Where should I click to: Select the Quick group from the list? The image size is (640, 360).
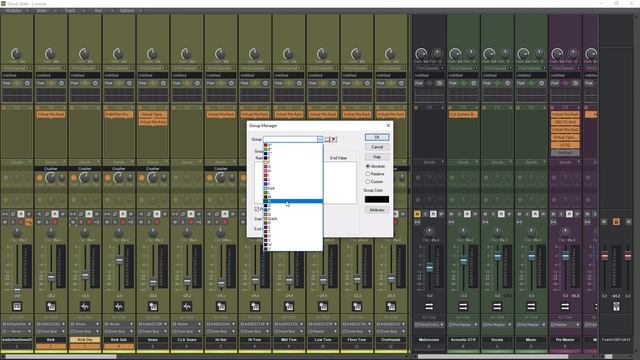click(293, 218)
